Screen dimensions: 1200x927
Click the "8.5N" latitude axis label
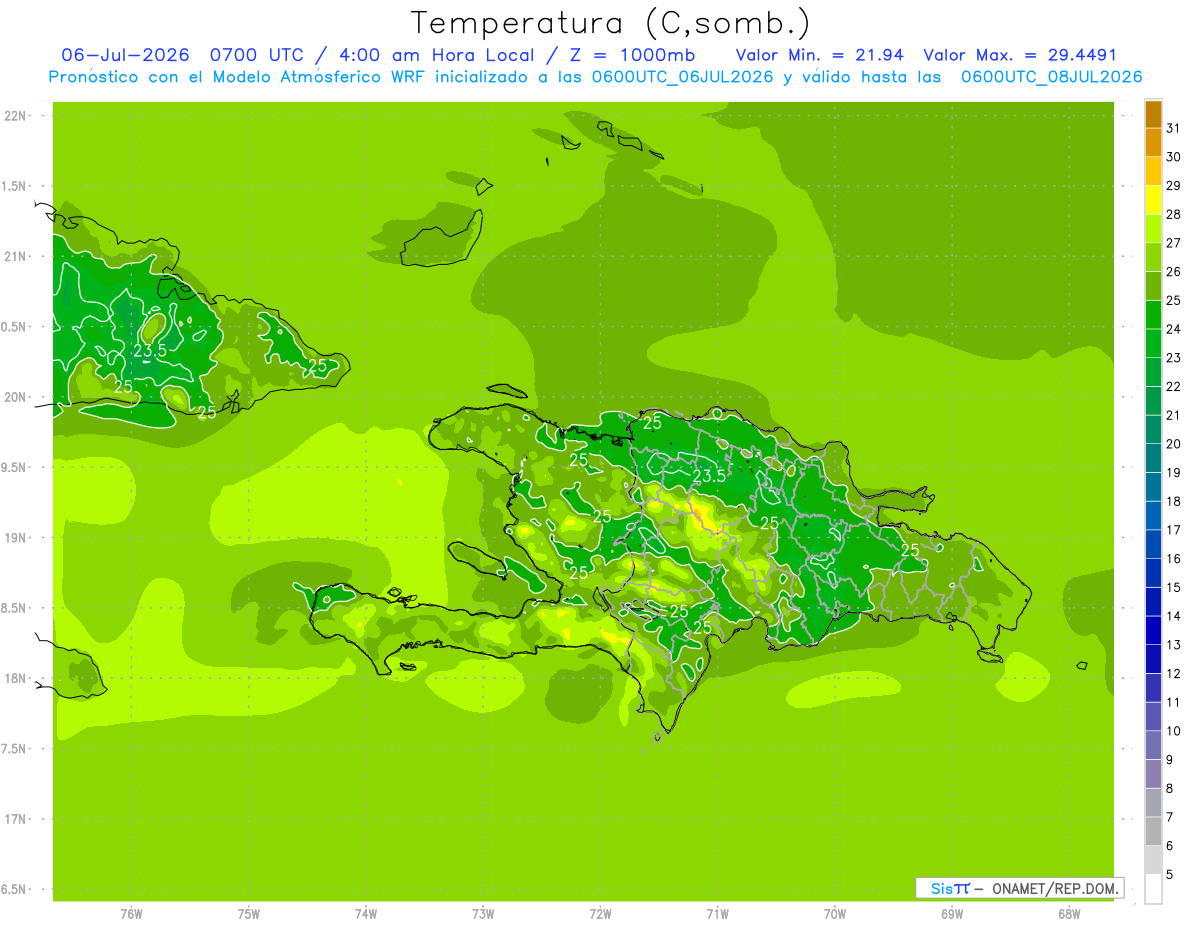click(x=15, y=608)
